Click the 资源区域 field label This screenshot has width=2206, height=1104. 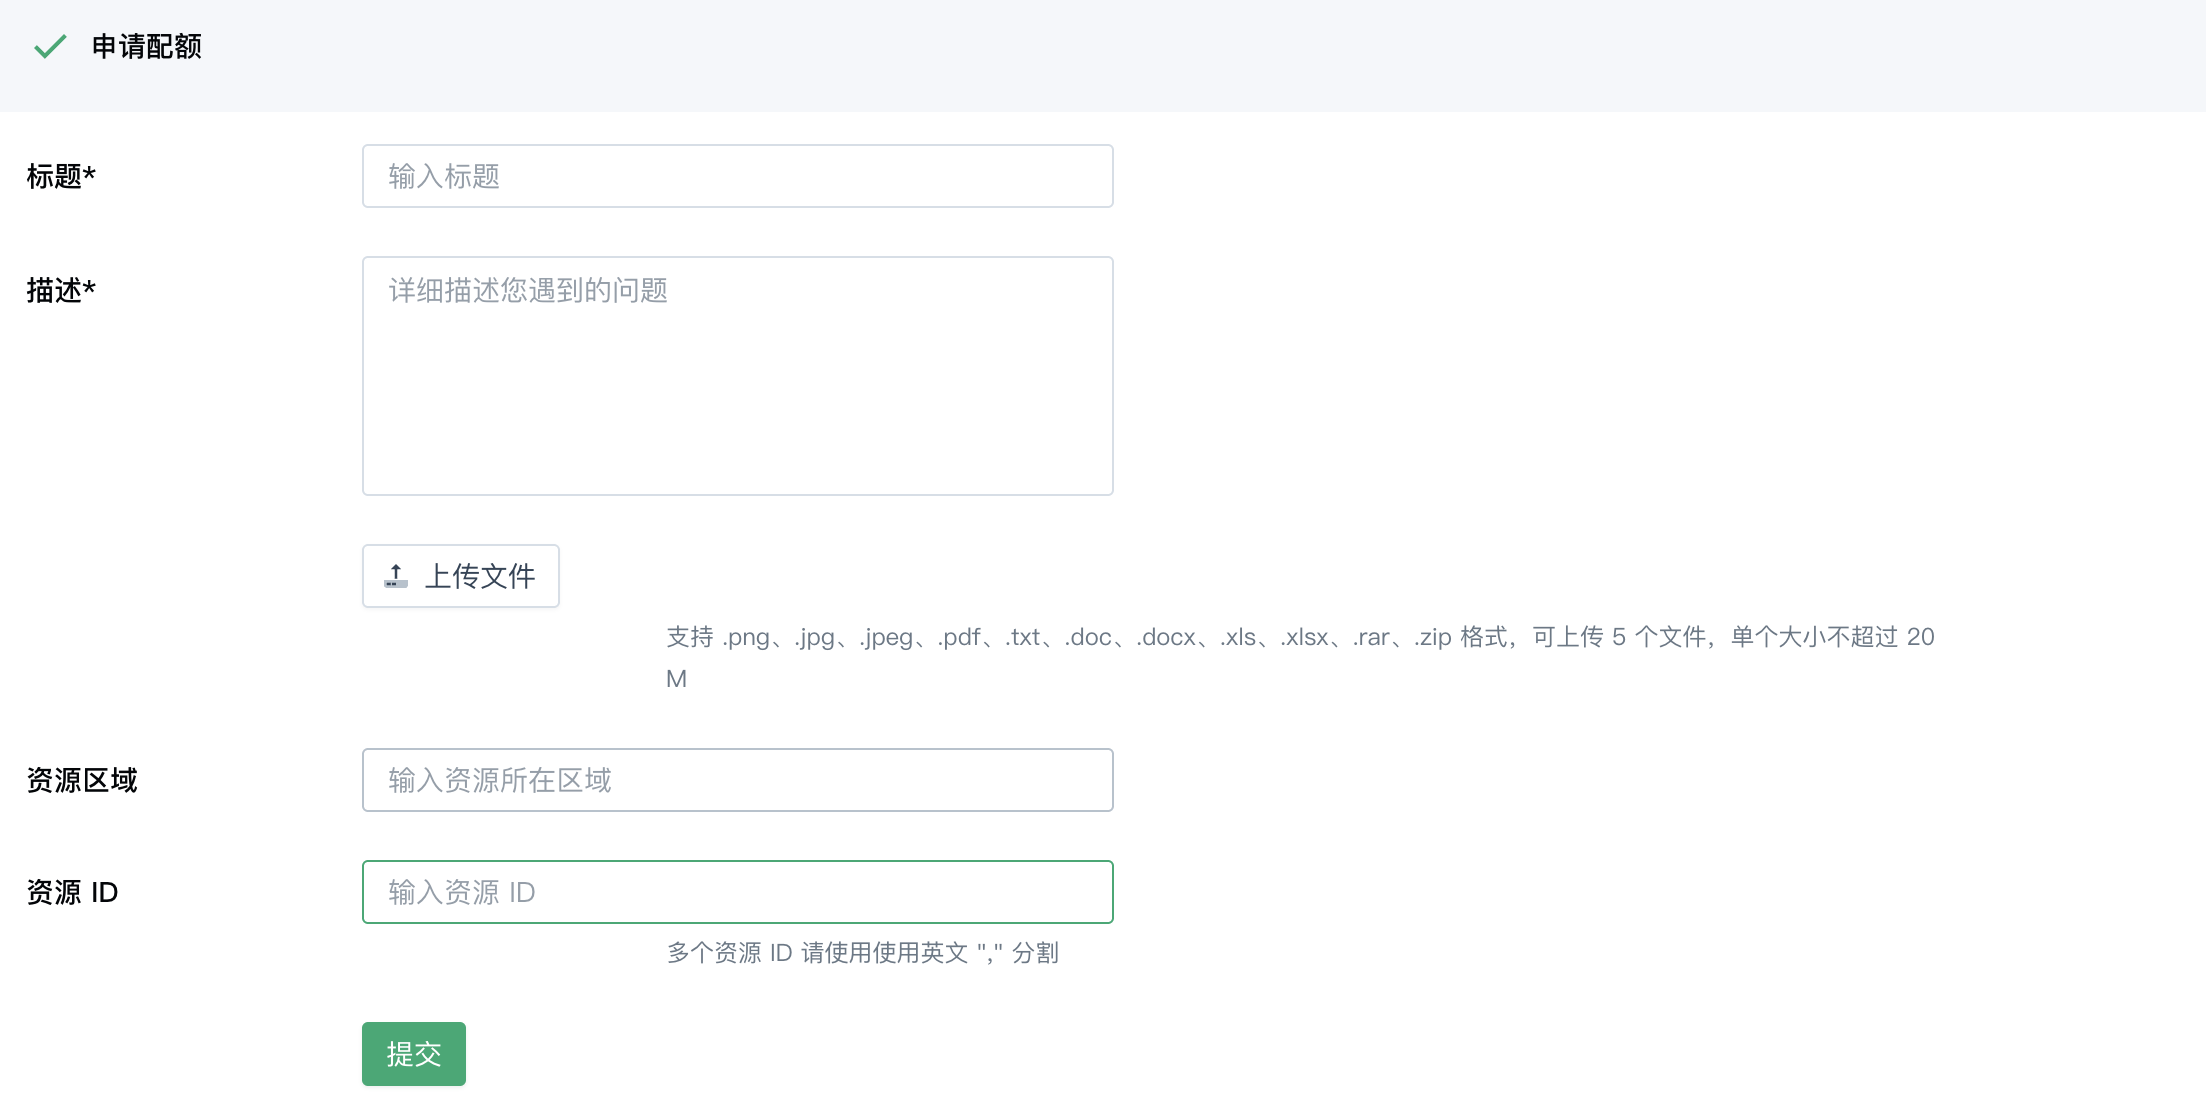click(x=82, y=780)
